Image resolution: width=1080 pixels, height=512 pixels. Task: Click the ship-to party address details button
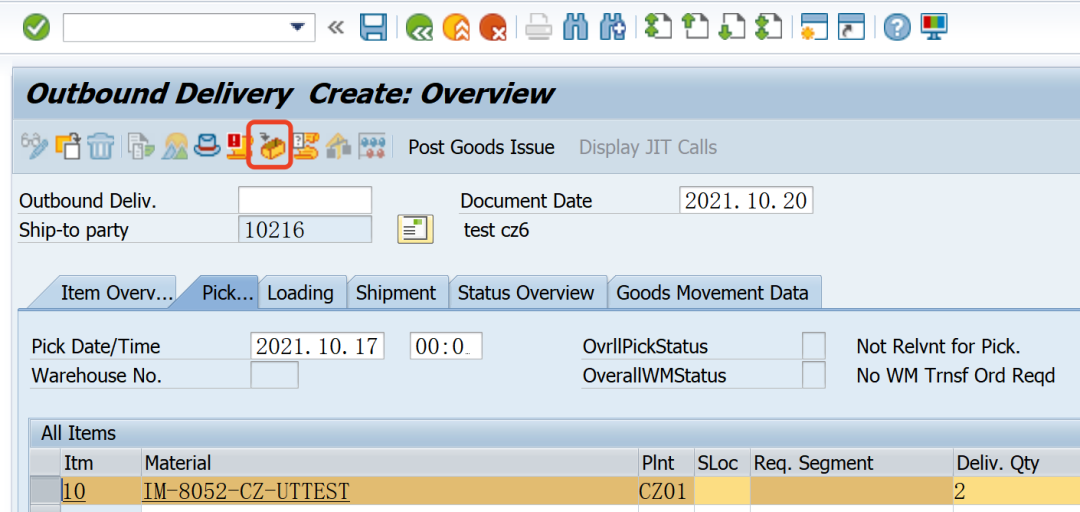[415, 229]
